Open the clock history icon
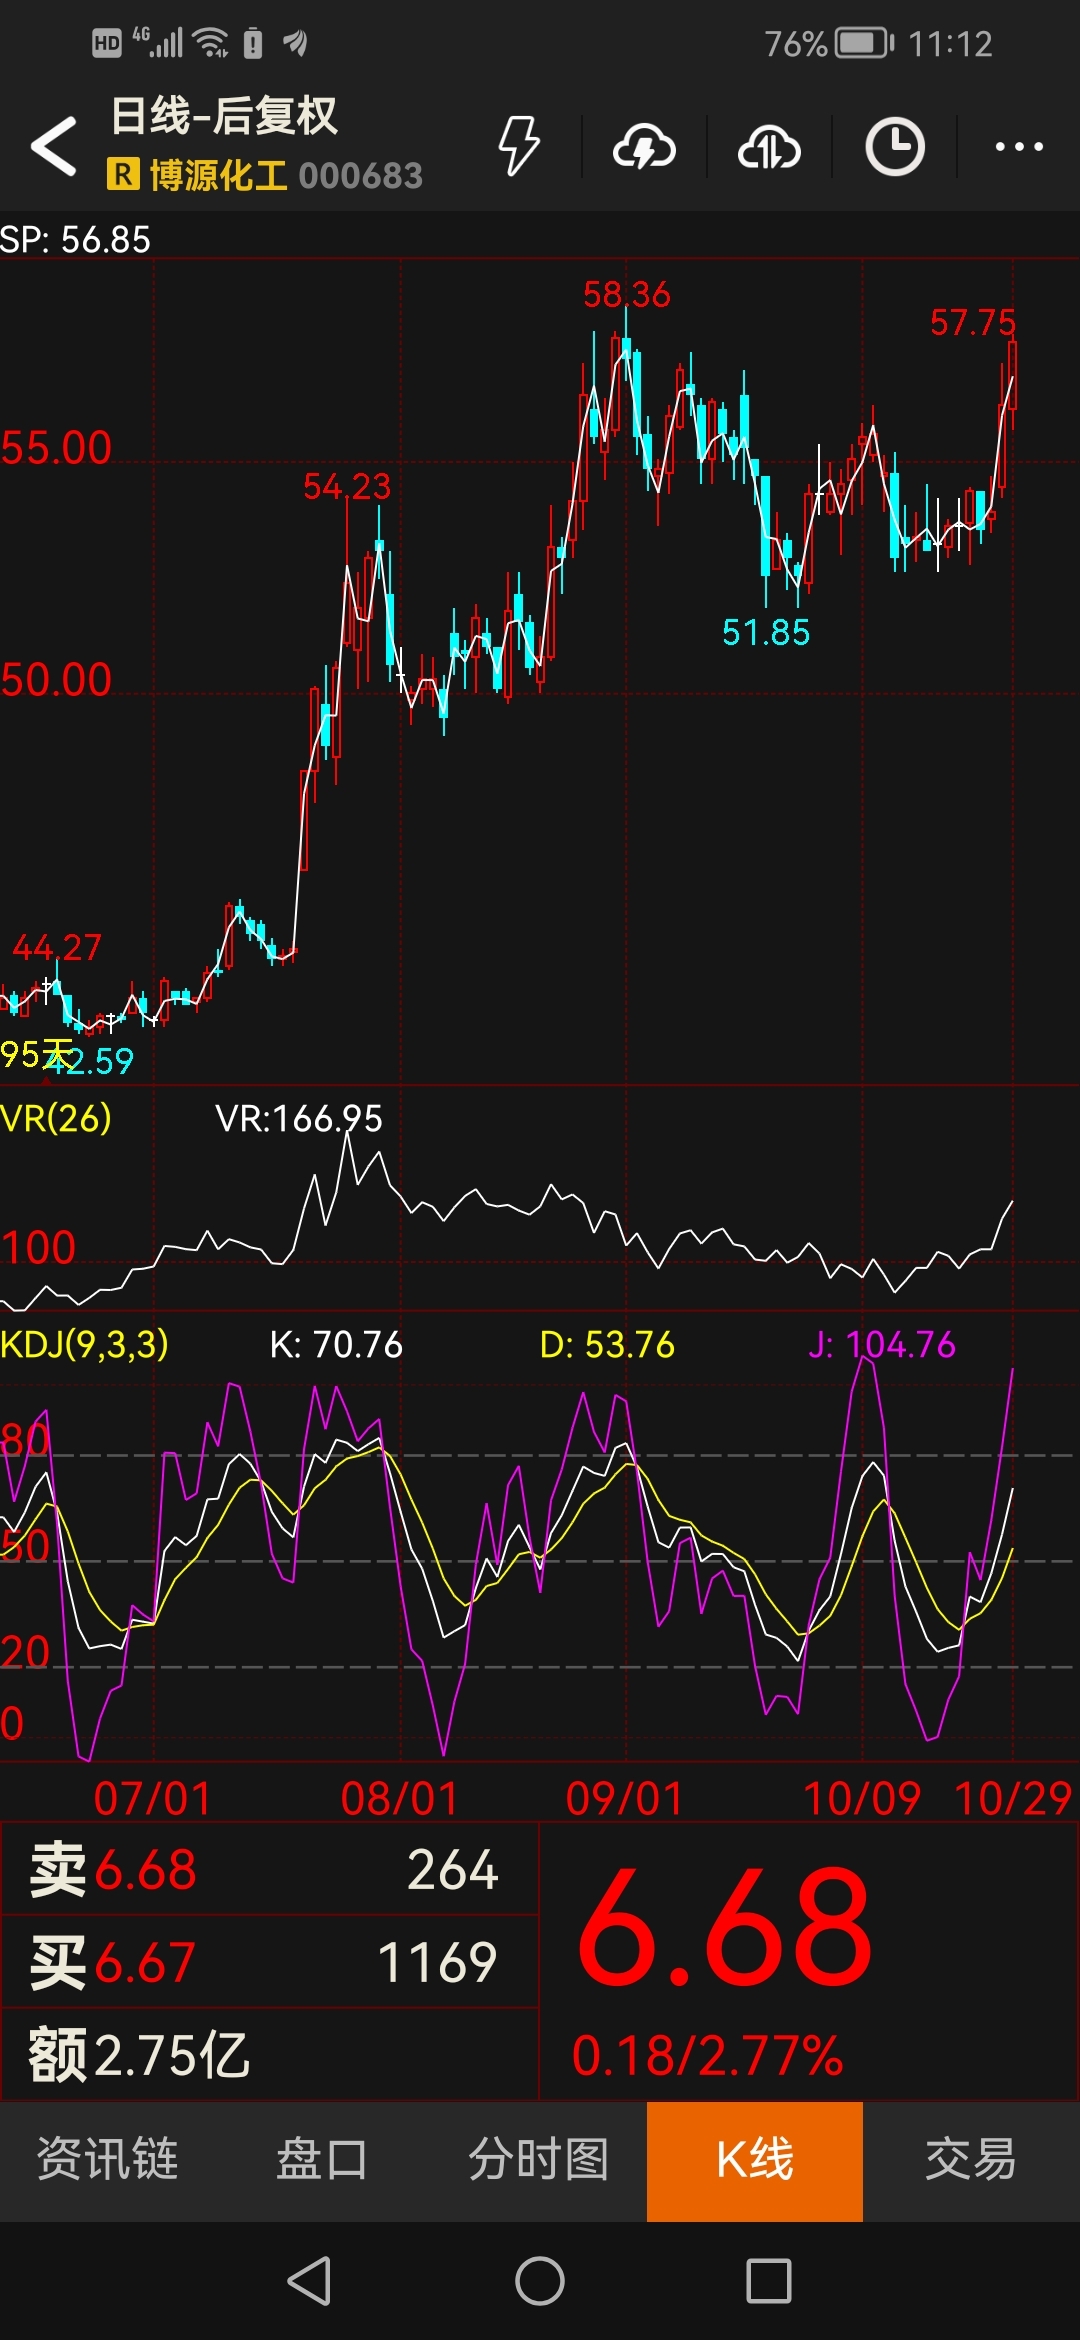This screenshot has height=2340, width=1080. coord(894,147)
